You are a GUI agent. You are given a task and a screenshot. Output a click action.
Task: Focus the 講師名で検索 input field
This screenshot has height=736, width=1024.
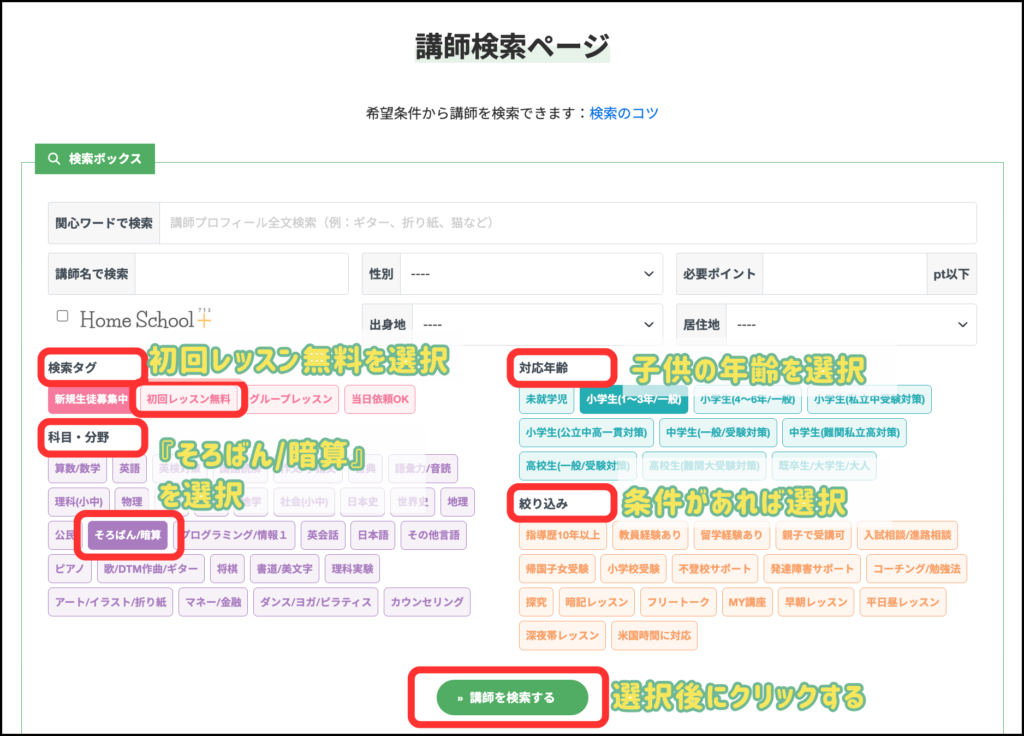coord(240,274)
